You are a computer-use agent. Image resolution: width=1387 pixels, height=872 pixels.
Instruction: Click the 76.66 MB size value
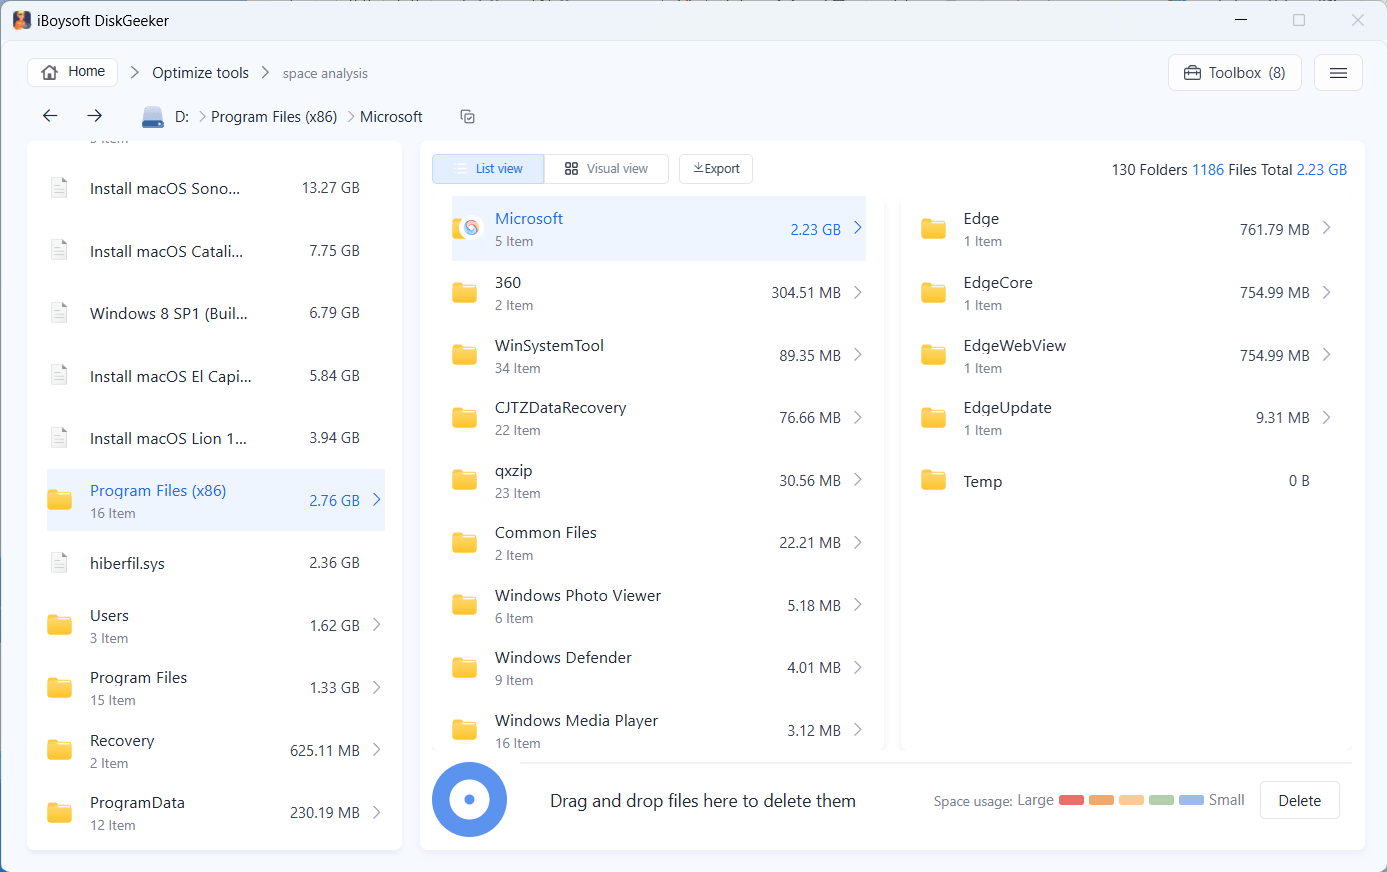click(x=810, y=418)
